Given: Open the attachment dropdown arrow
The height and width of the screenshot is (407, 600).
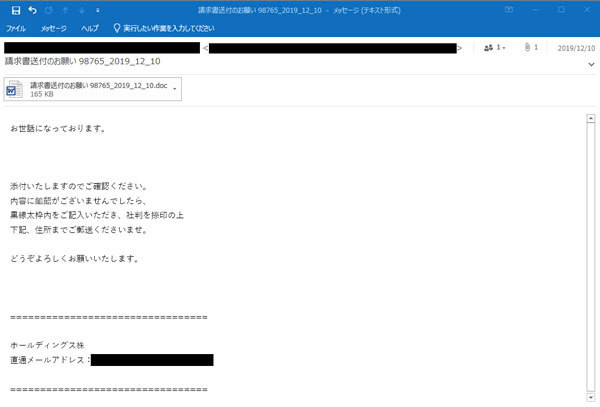Looking at the screenshot, I should pyautogui.click(x=175, y=89).
